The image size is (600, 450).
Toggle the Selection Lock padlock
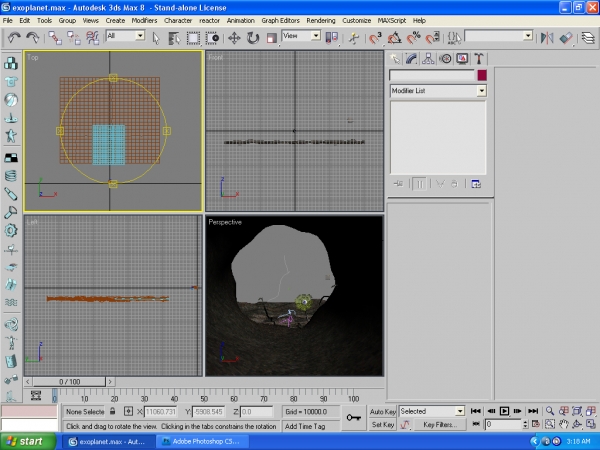click(x=112, y=411)
